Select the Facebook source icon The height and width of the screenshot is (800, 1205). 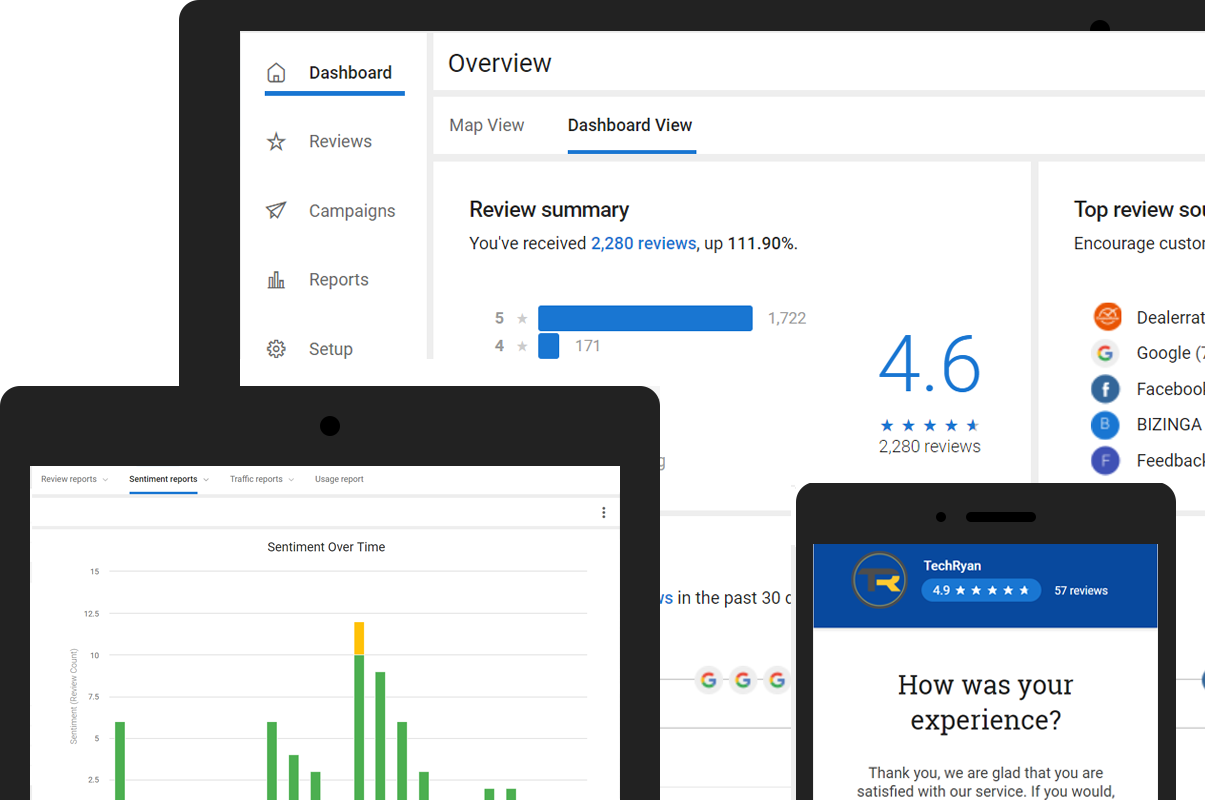point(1105,389)
